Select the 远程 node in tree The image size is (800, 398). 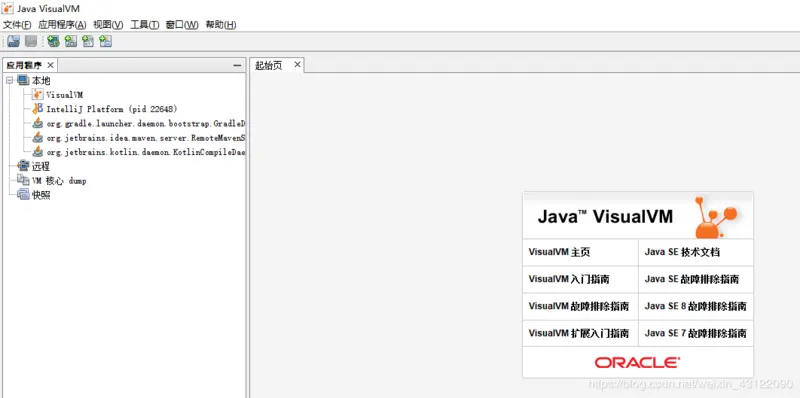point(41,166)
